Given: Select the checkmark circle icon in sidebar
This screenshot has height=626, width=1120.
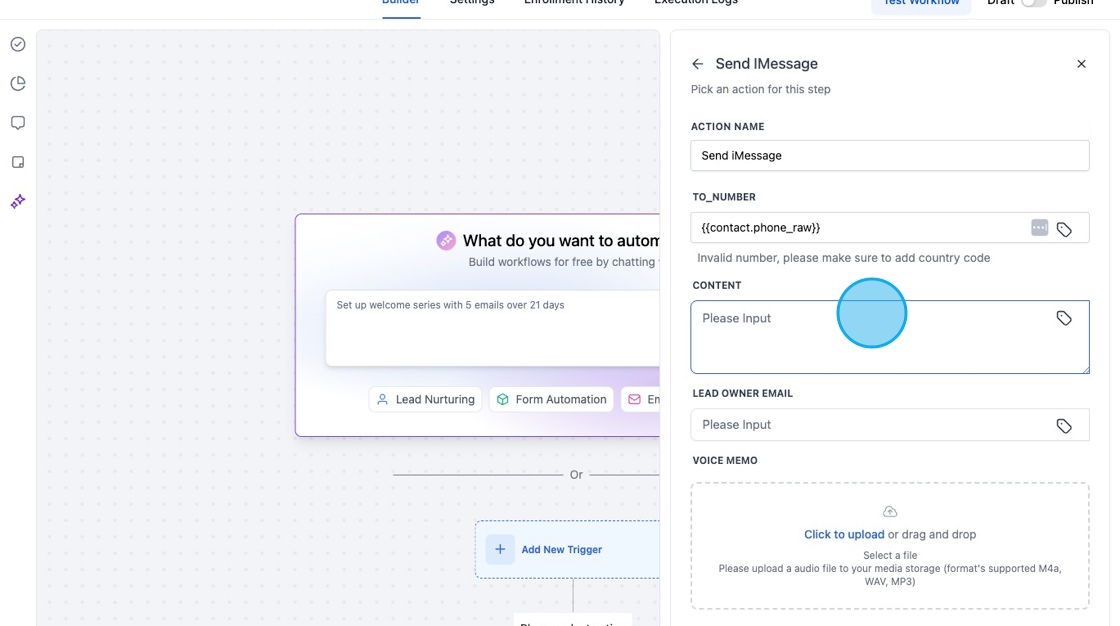Looking at the screenshot, I should pos(17,44).
